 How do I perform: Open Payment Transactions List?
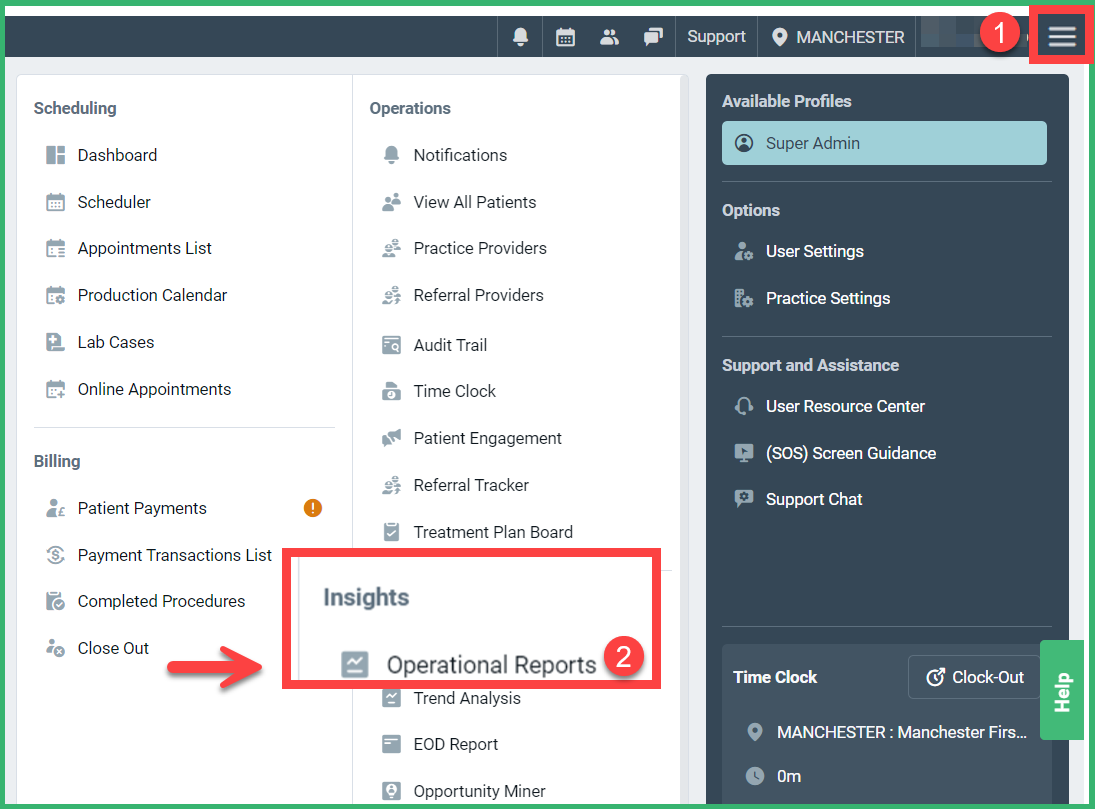point(175,555)
